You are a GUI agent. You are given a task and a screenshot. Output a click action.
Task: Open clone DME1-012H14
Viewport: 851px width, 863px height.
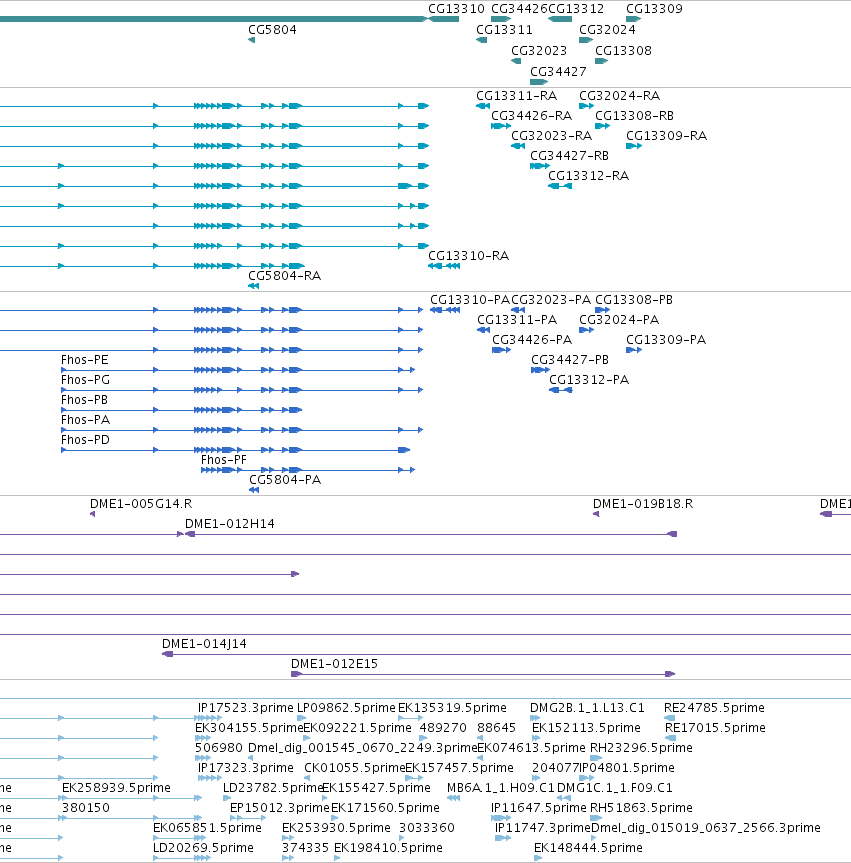[x=230, y=524]
